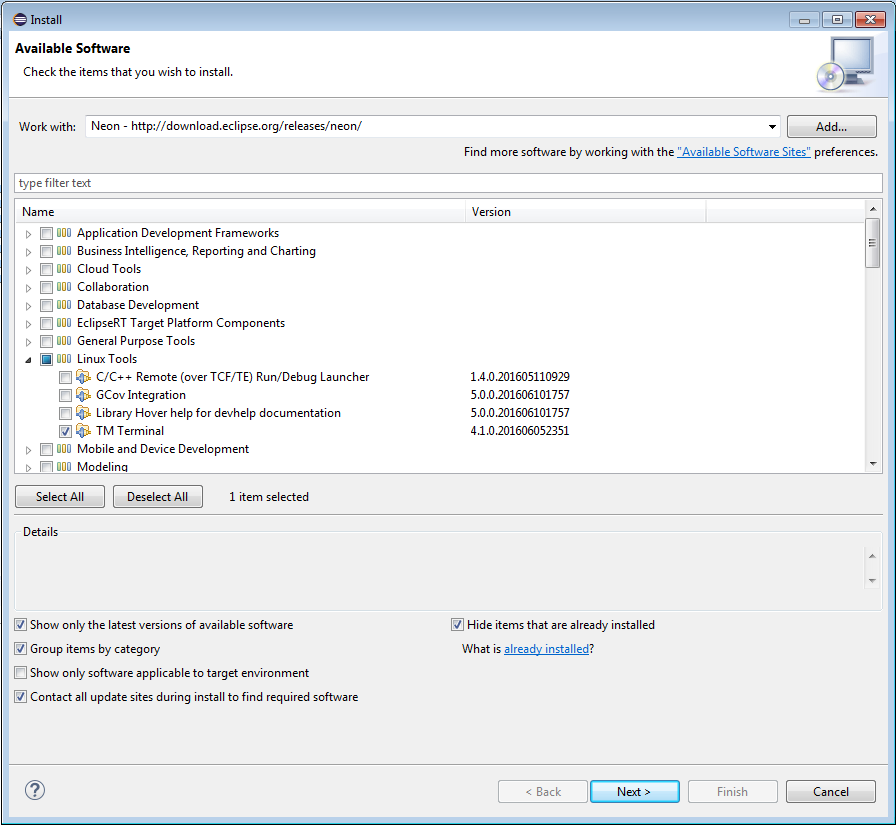Select the C/C++ Remote Run/Debug Launcher row
The width and height of the screenshot is (896, 826).
tap(233, 377)
